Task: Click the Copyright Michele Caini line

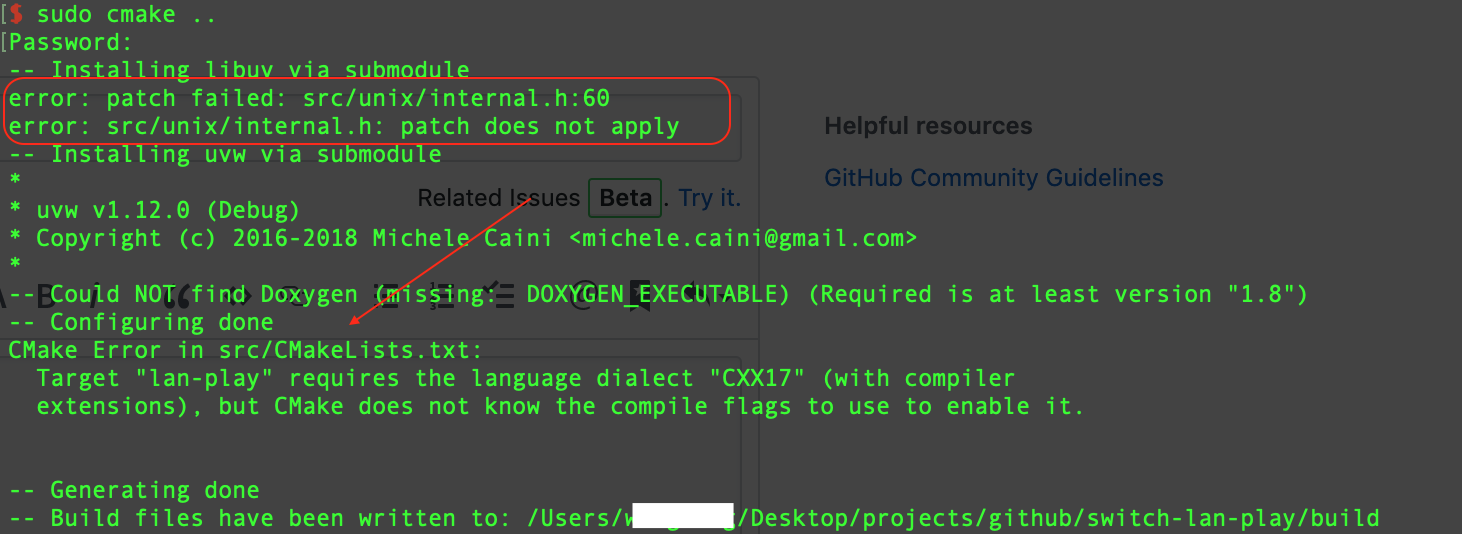Action: pyautogui.click(x=463, y=239)
